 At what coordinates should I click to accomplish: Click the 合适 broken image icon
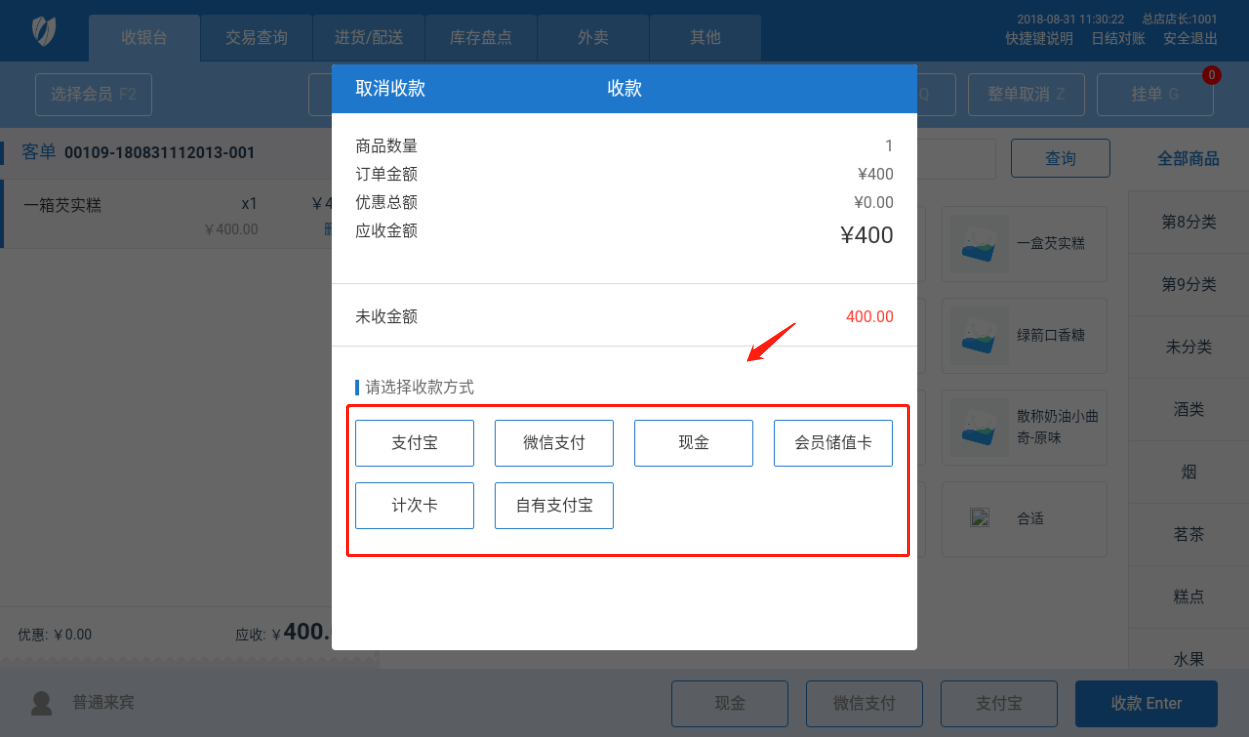(979, 518)
